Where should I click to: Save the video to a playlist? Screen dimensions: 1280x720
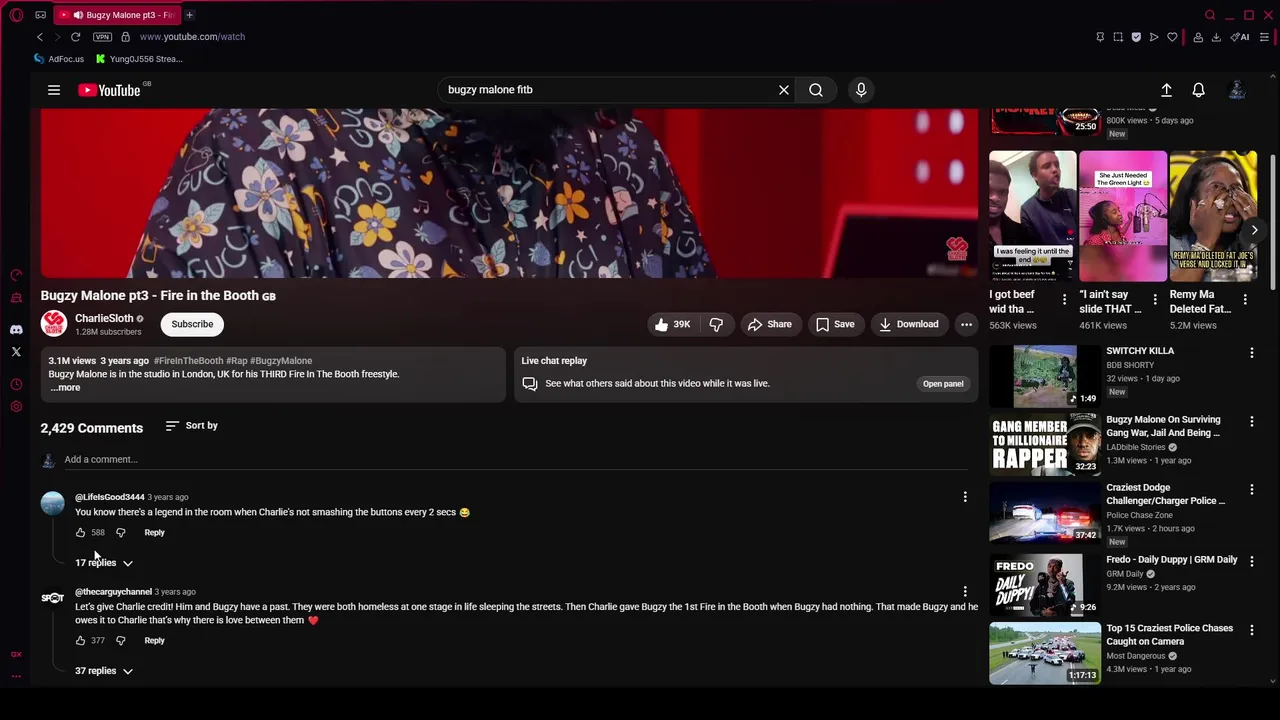pos(835,324)
